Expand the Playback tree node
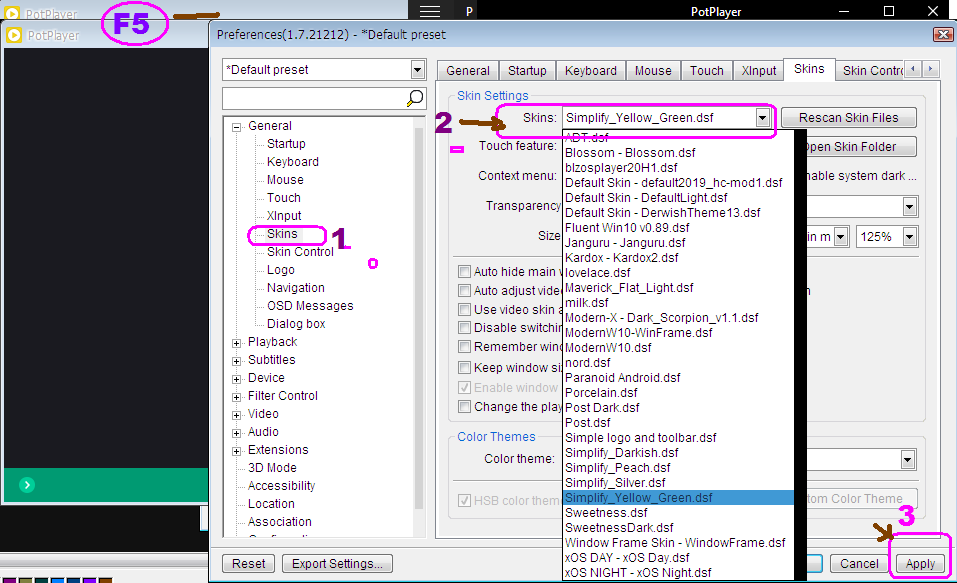This screenshot has width=957, height=583. [x=237, y=343]
